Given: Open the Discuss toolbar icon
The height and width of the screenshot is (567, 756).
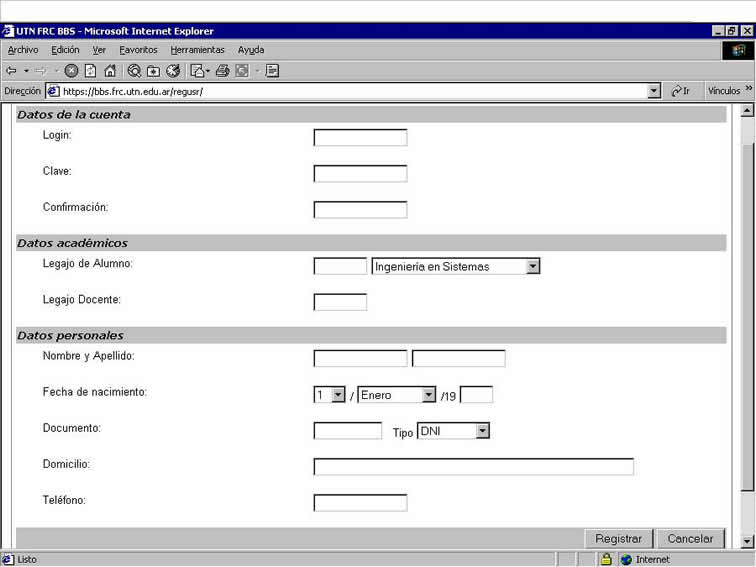Looking at the screenshot, I should point(272,71).
